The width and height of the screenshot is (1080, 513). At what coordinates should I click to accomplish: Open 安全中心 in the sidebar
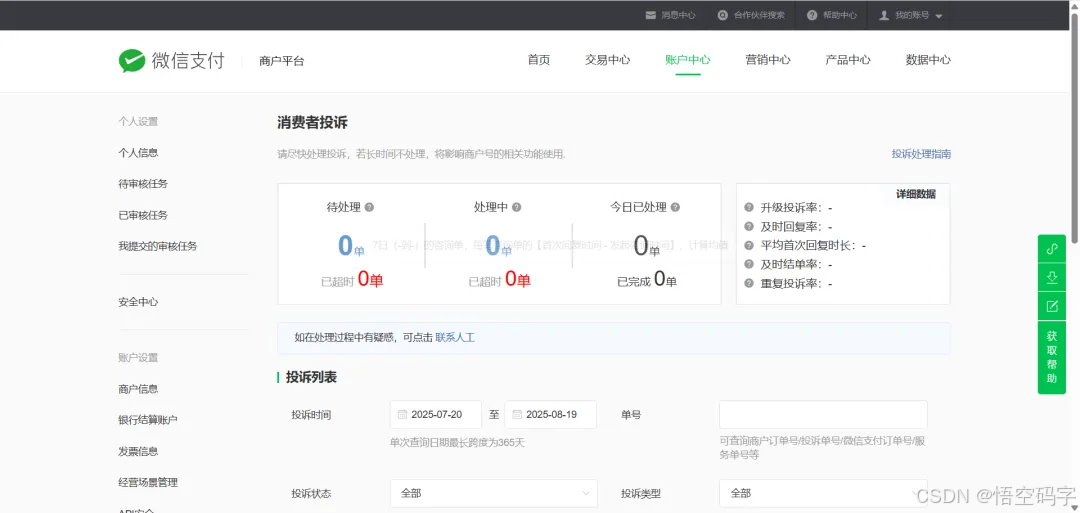138,302
